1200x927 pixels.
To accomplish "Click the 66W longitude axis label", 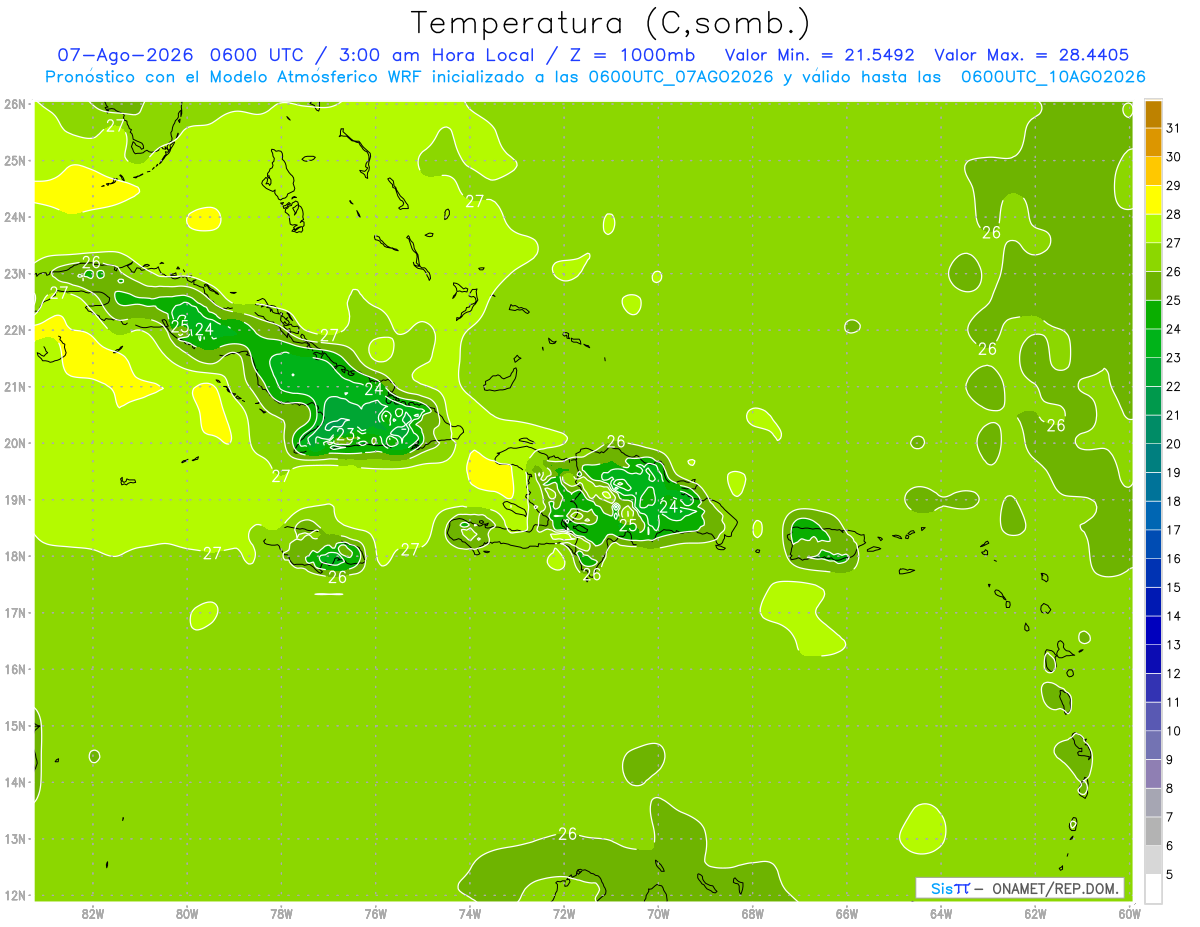I will pyautogui.click(x=847, y=913).
